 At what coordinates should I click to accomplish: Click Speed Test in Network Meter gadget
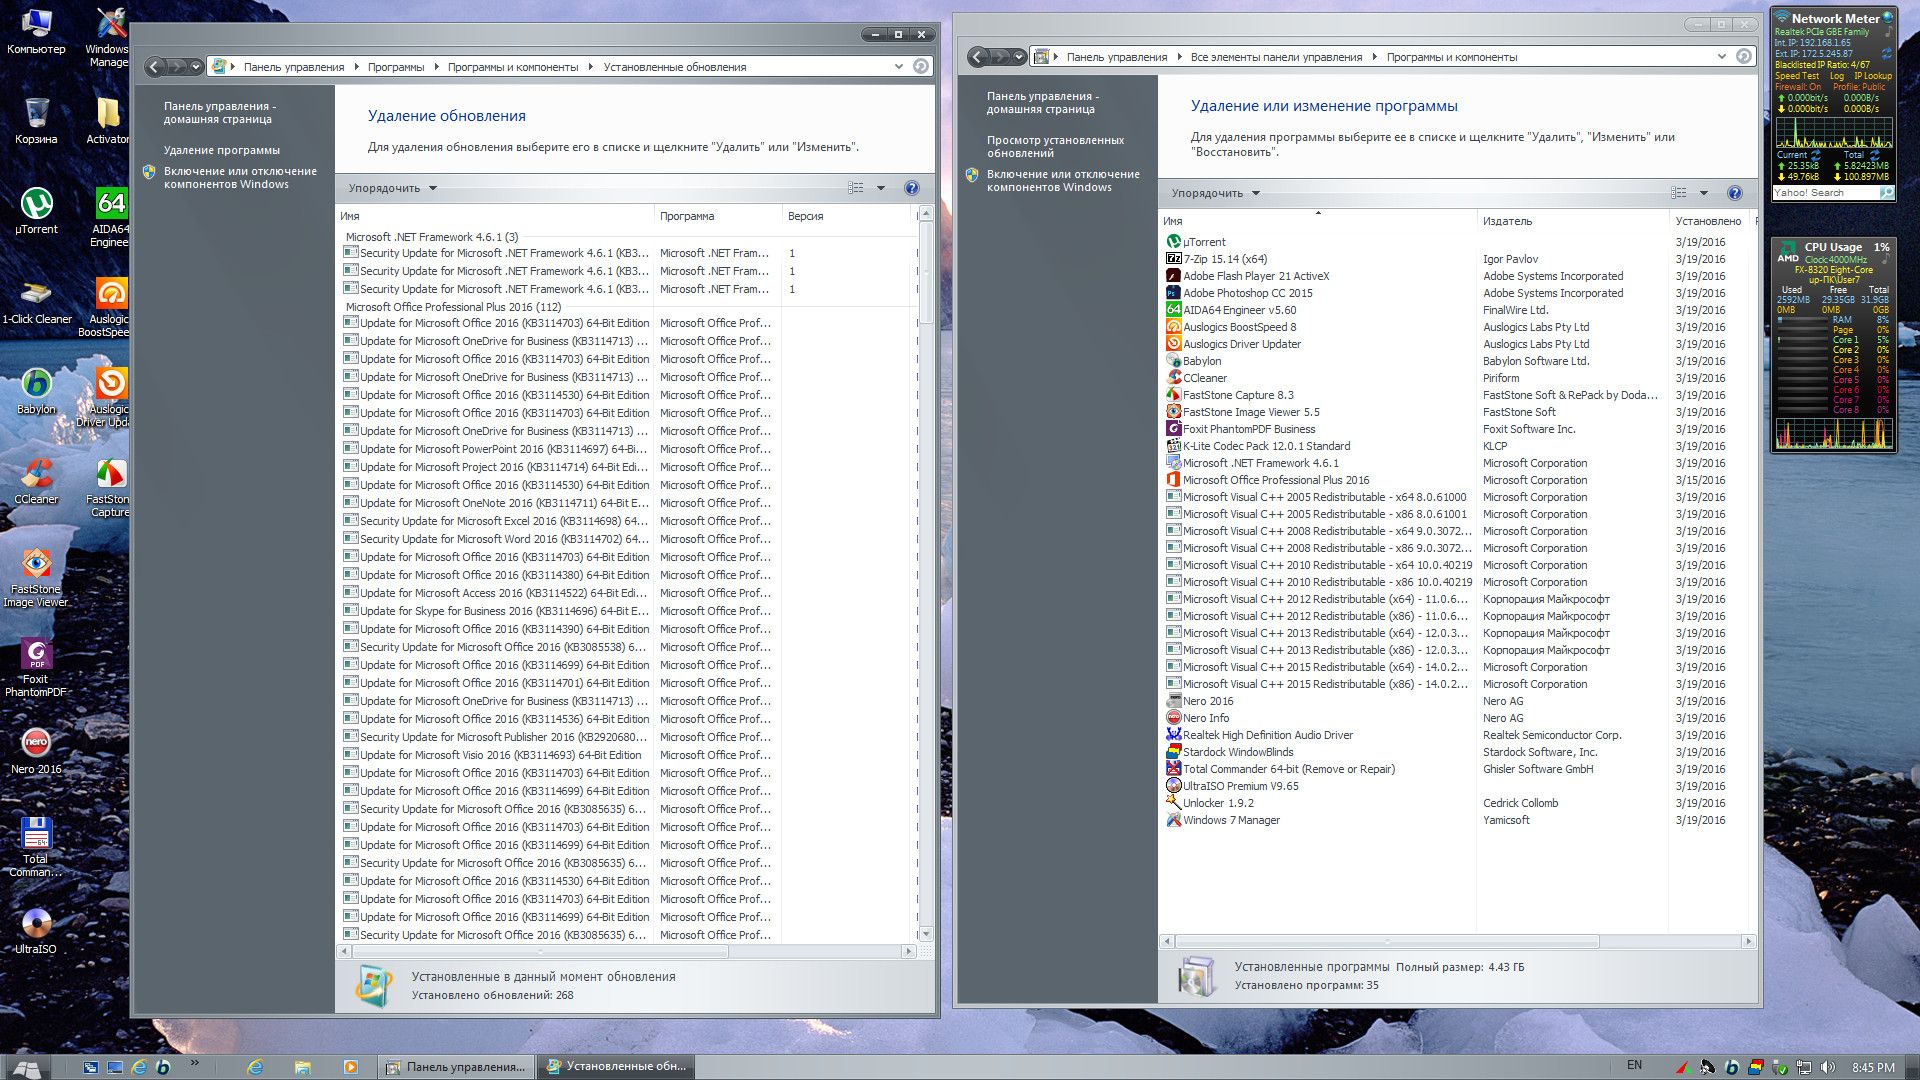pyautogui.click(x=1797, y=76)
